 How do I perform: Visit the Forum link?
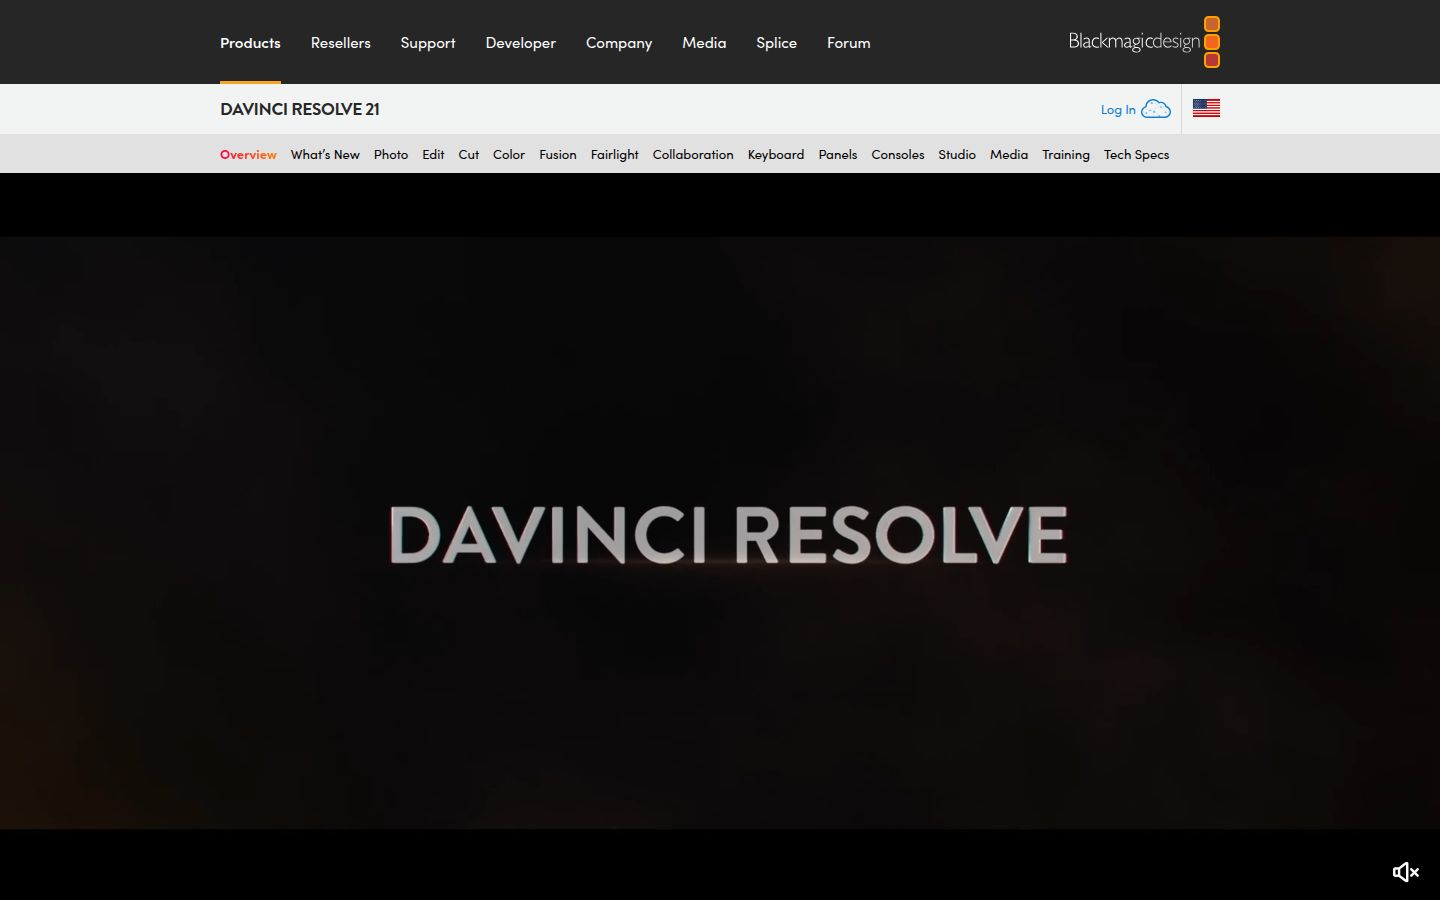point(848,43)
